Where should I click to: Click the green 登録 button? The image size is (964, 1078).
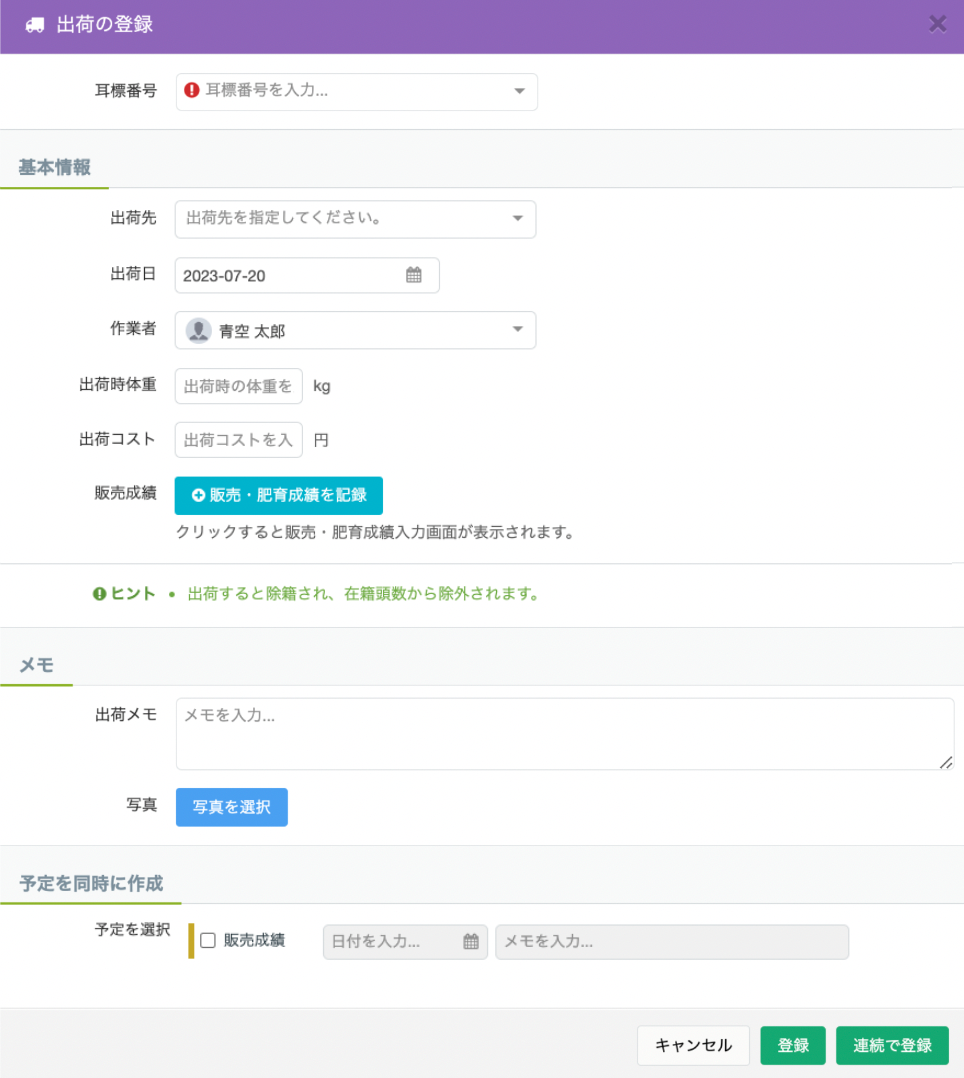coord(793,1045)
